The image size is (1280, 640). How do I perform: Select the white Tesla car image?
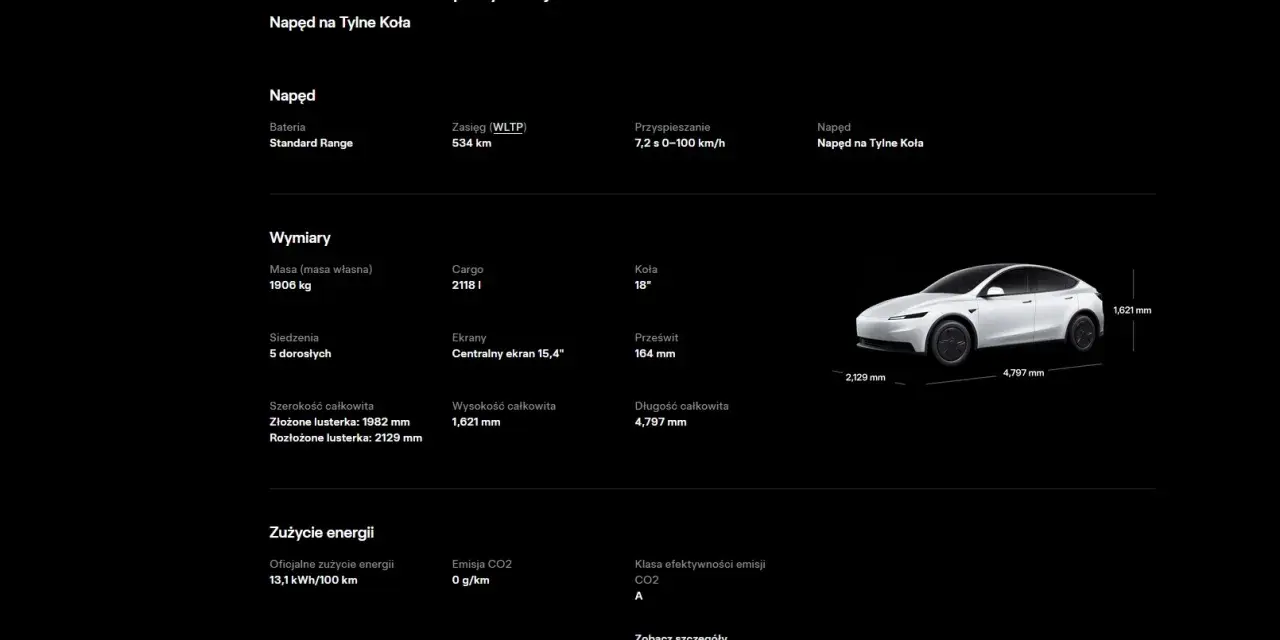point(979,314)
